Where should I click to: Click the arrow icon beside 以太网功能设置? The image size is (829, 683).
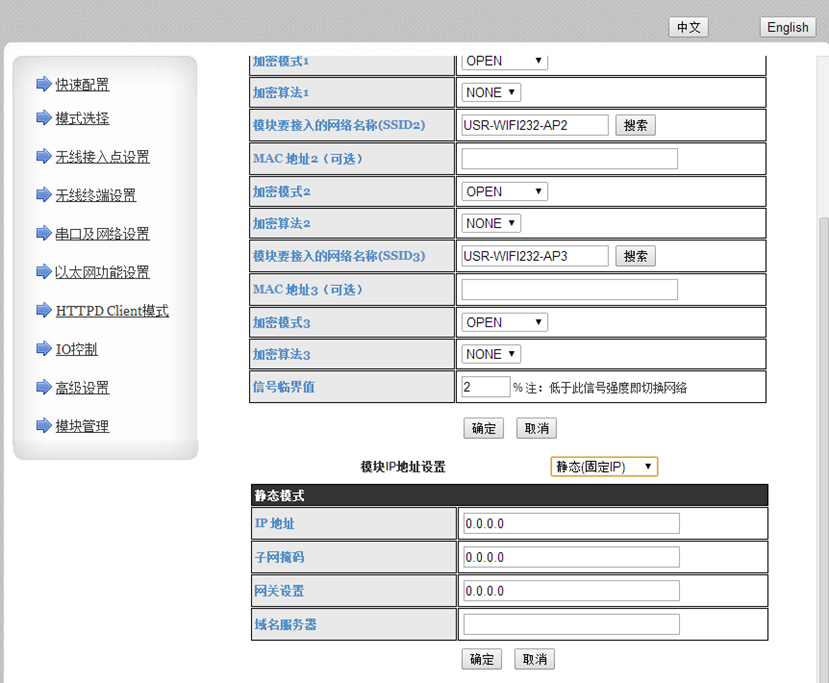[43, 272]
